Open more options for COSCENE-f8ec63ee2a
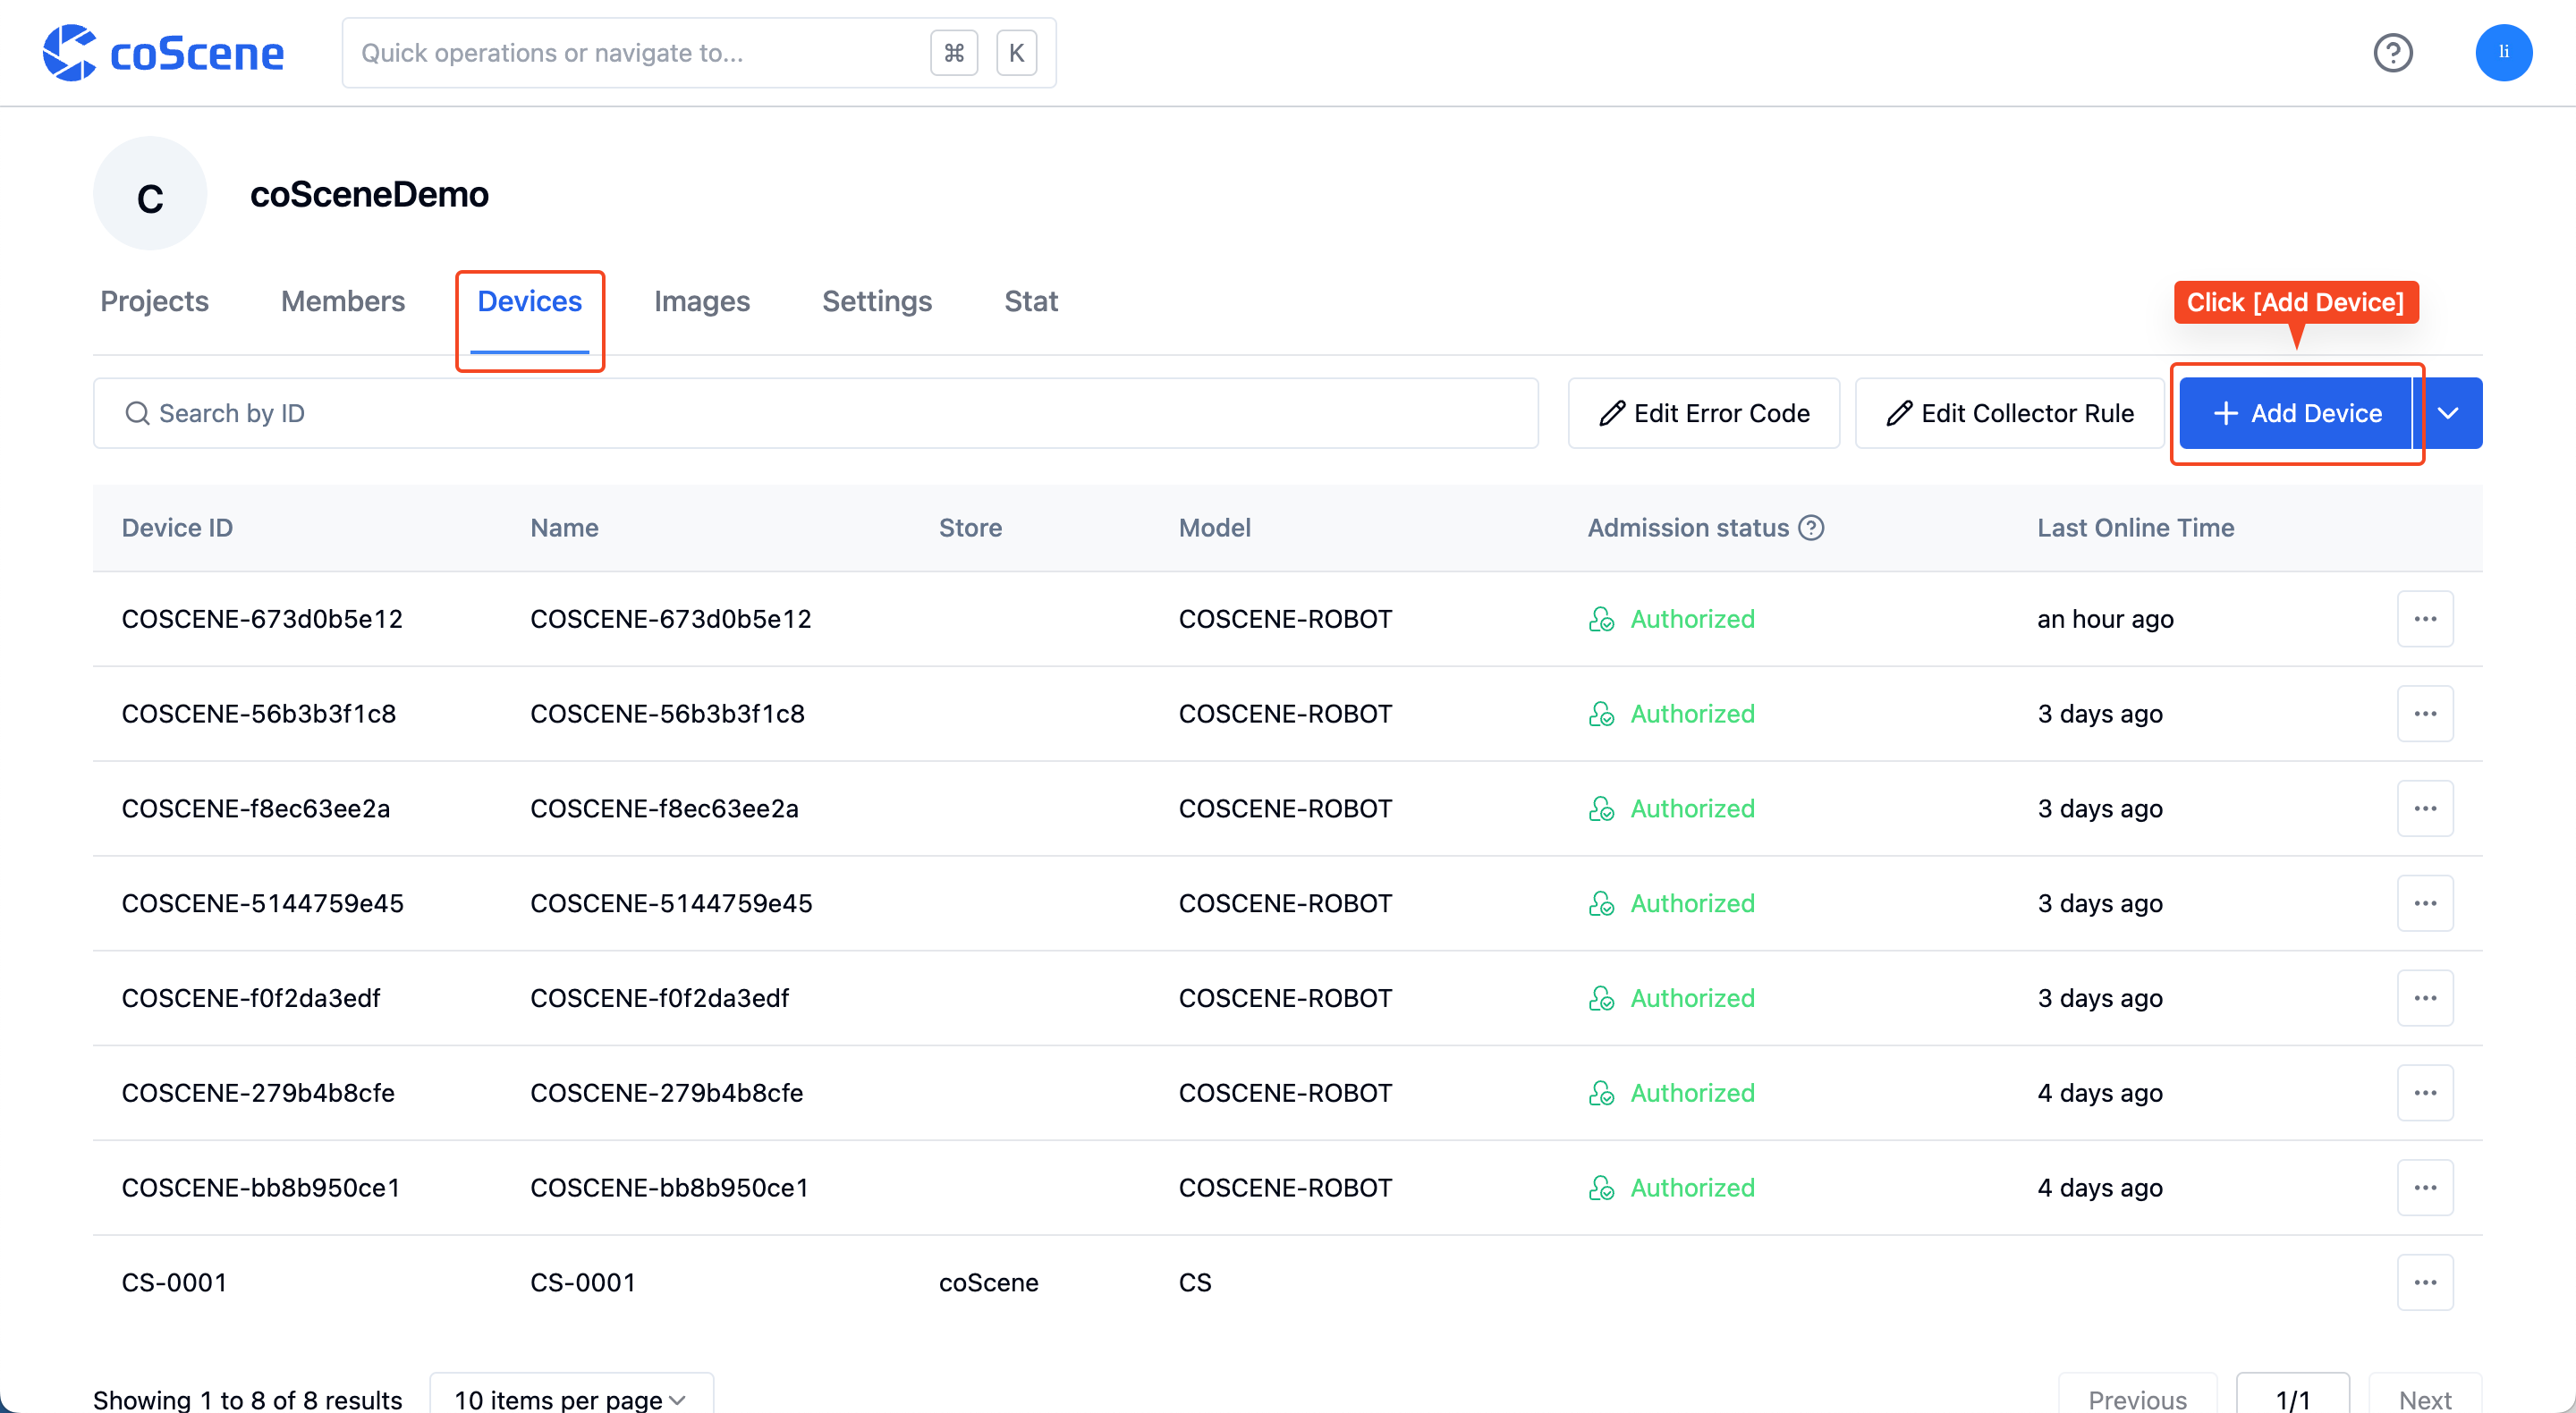The image size is (2576, 1413). tap(2425, 808)
